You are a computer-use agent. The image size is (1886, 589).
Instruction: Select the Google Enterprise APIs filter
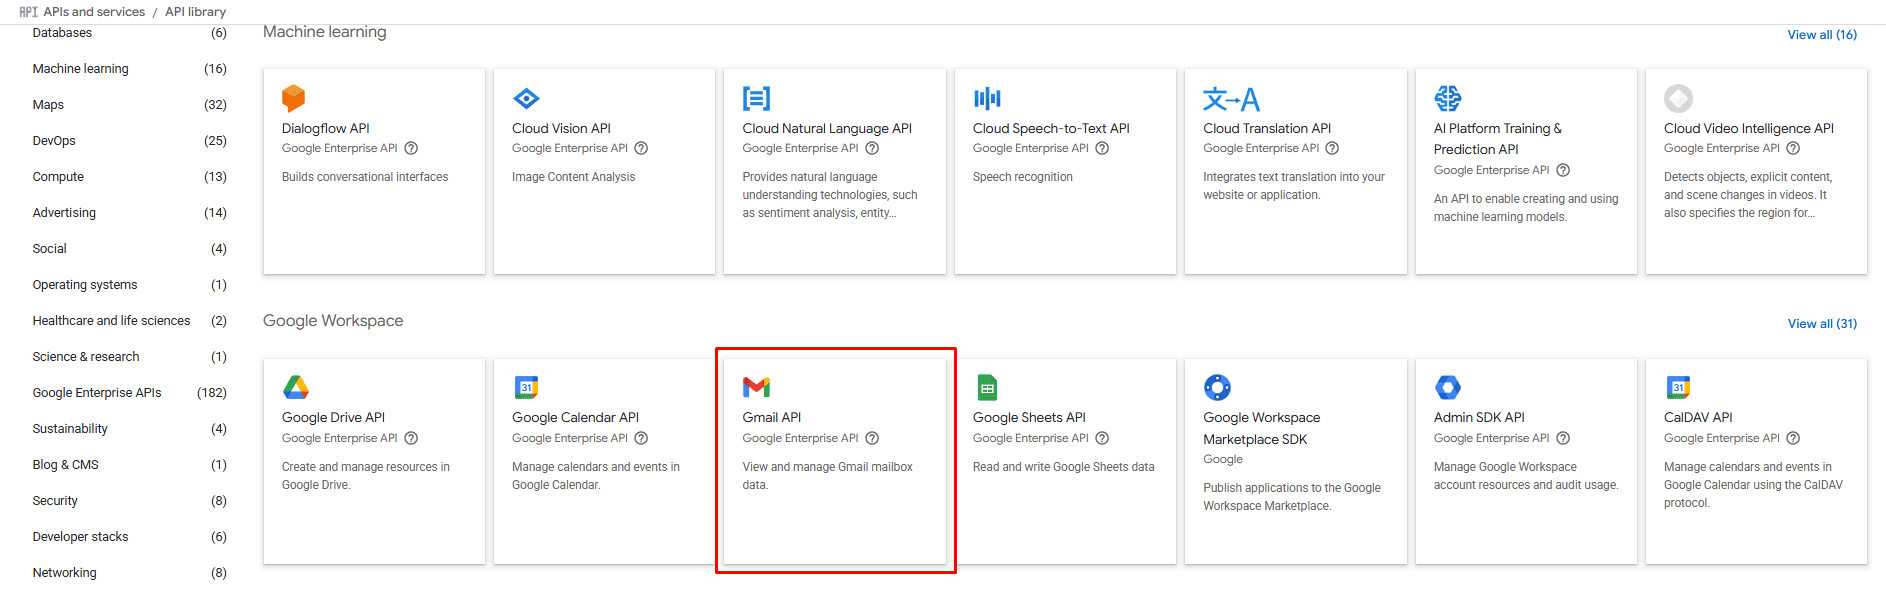pyautogui.click(x=97, y=393)
